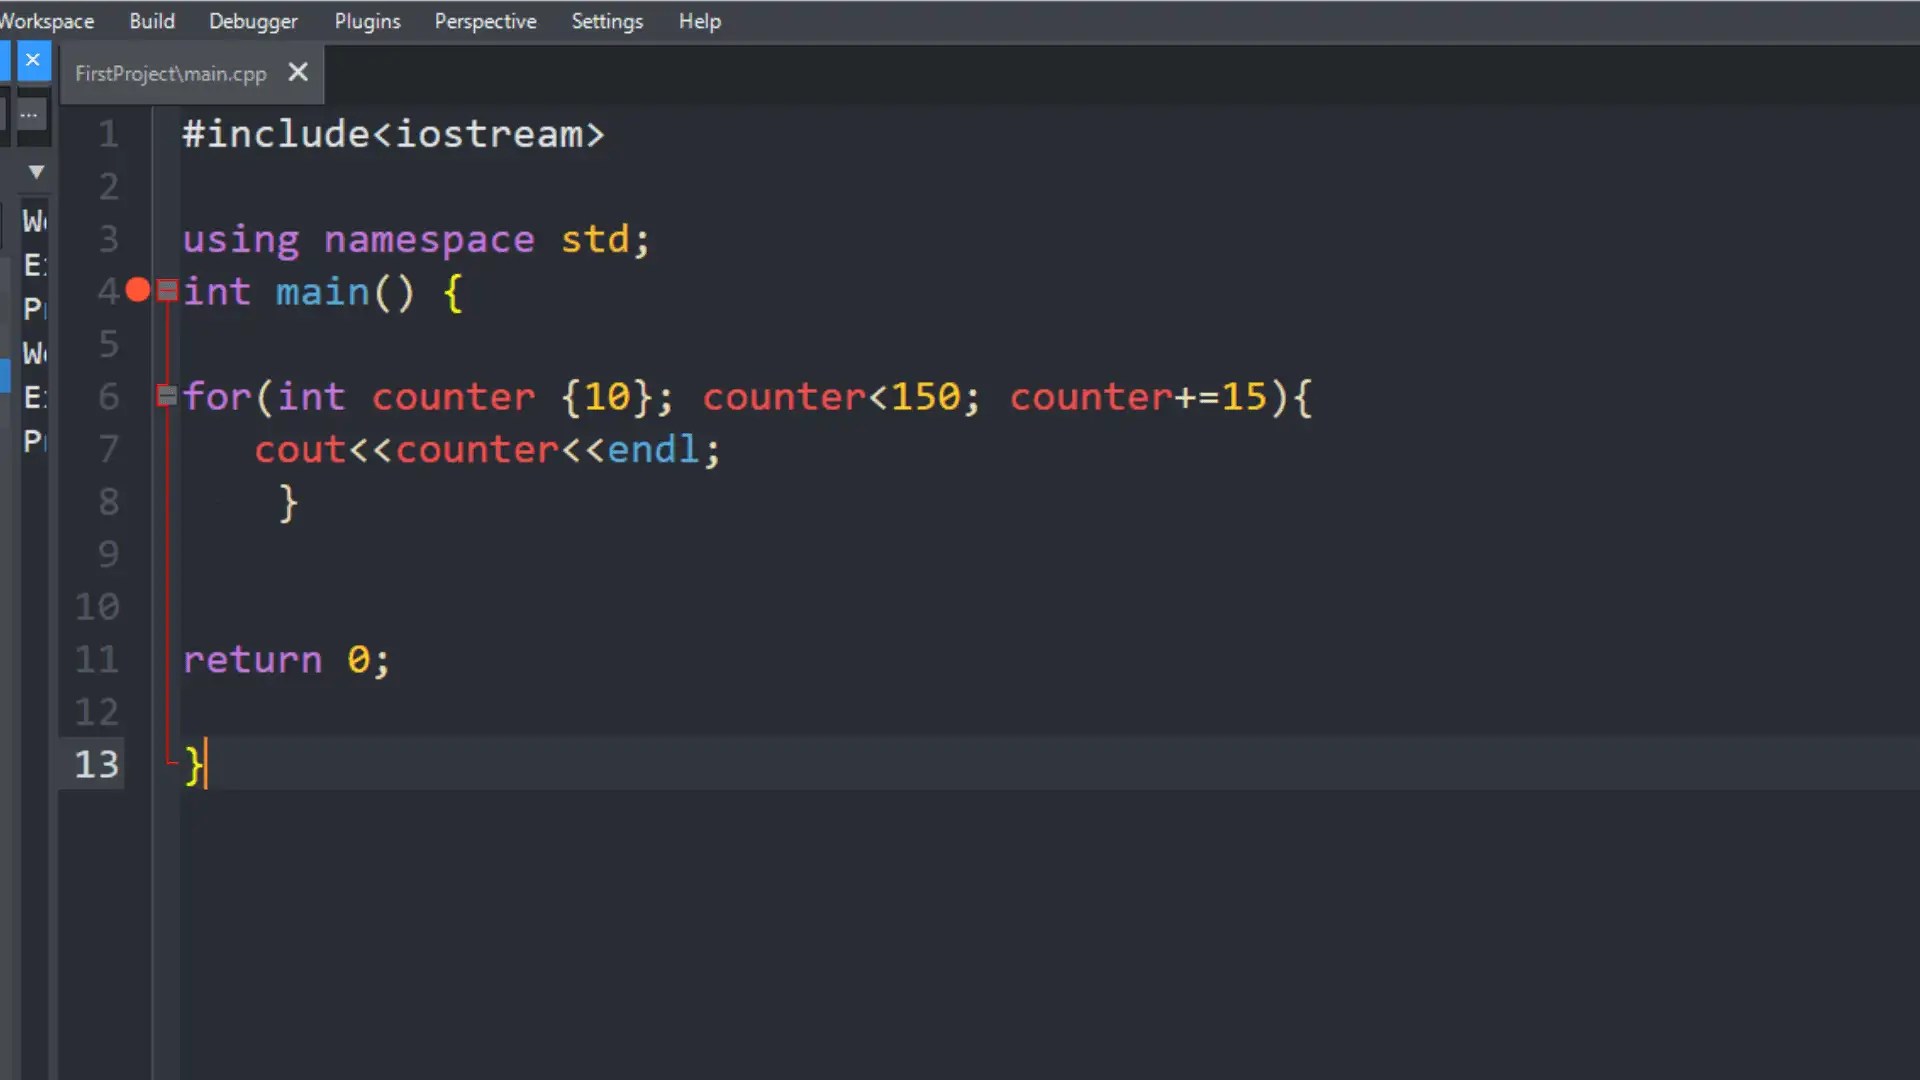Open the dropdown triangle in left panel
The height and width of the screenshot is (1080, 1920).
point(36,172)
